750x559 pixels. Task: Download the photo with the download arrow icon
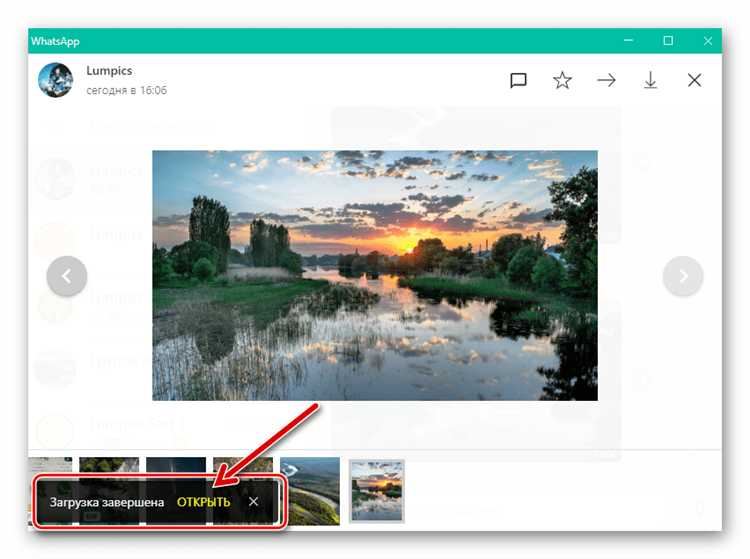pos(650,80)
